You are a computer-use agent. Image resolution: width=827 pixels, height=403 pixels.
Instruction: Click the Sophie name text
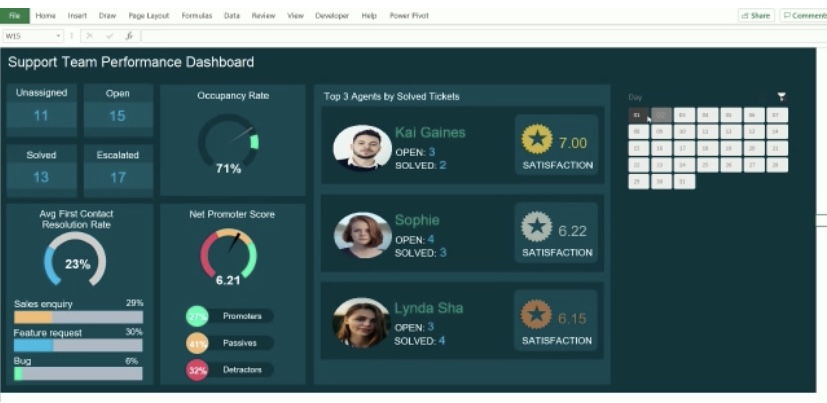pos(417,220)
